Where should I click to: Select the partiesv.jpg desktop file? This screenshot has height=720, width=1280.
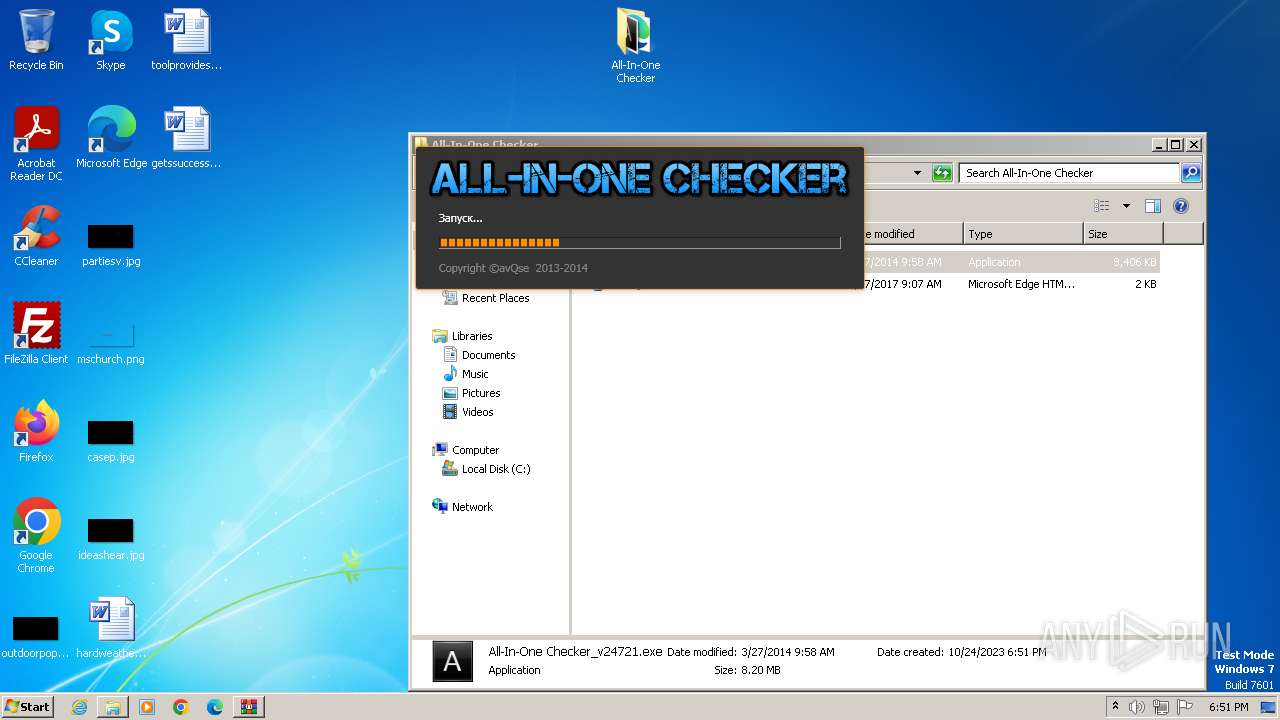[x=111, y=246]
